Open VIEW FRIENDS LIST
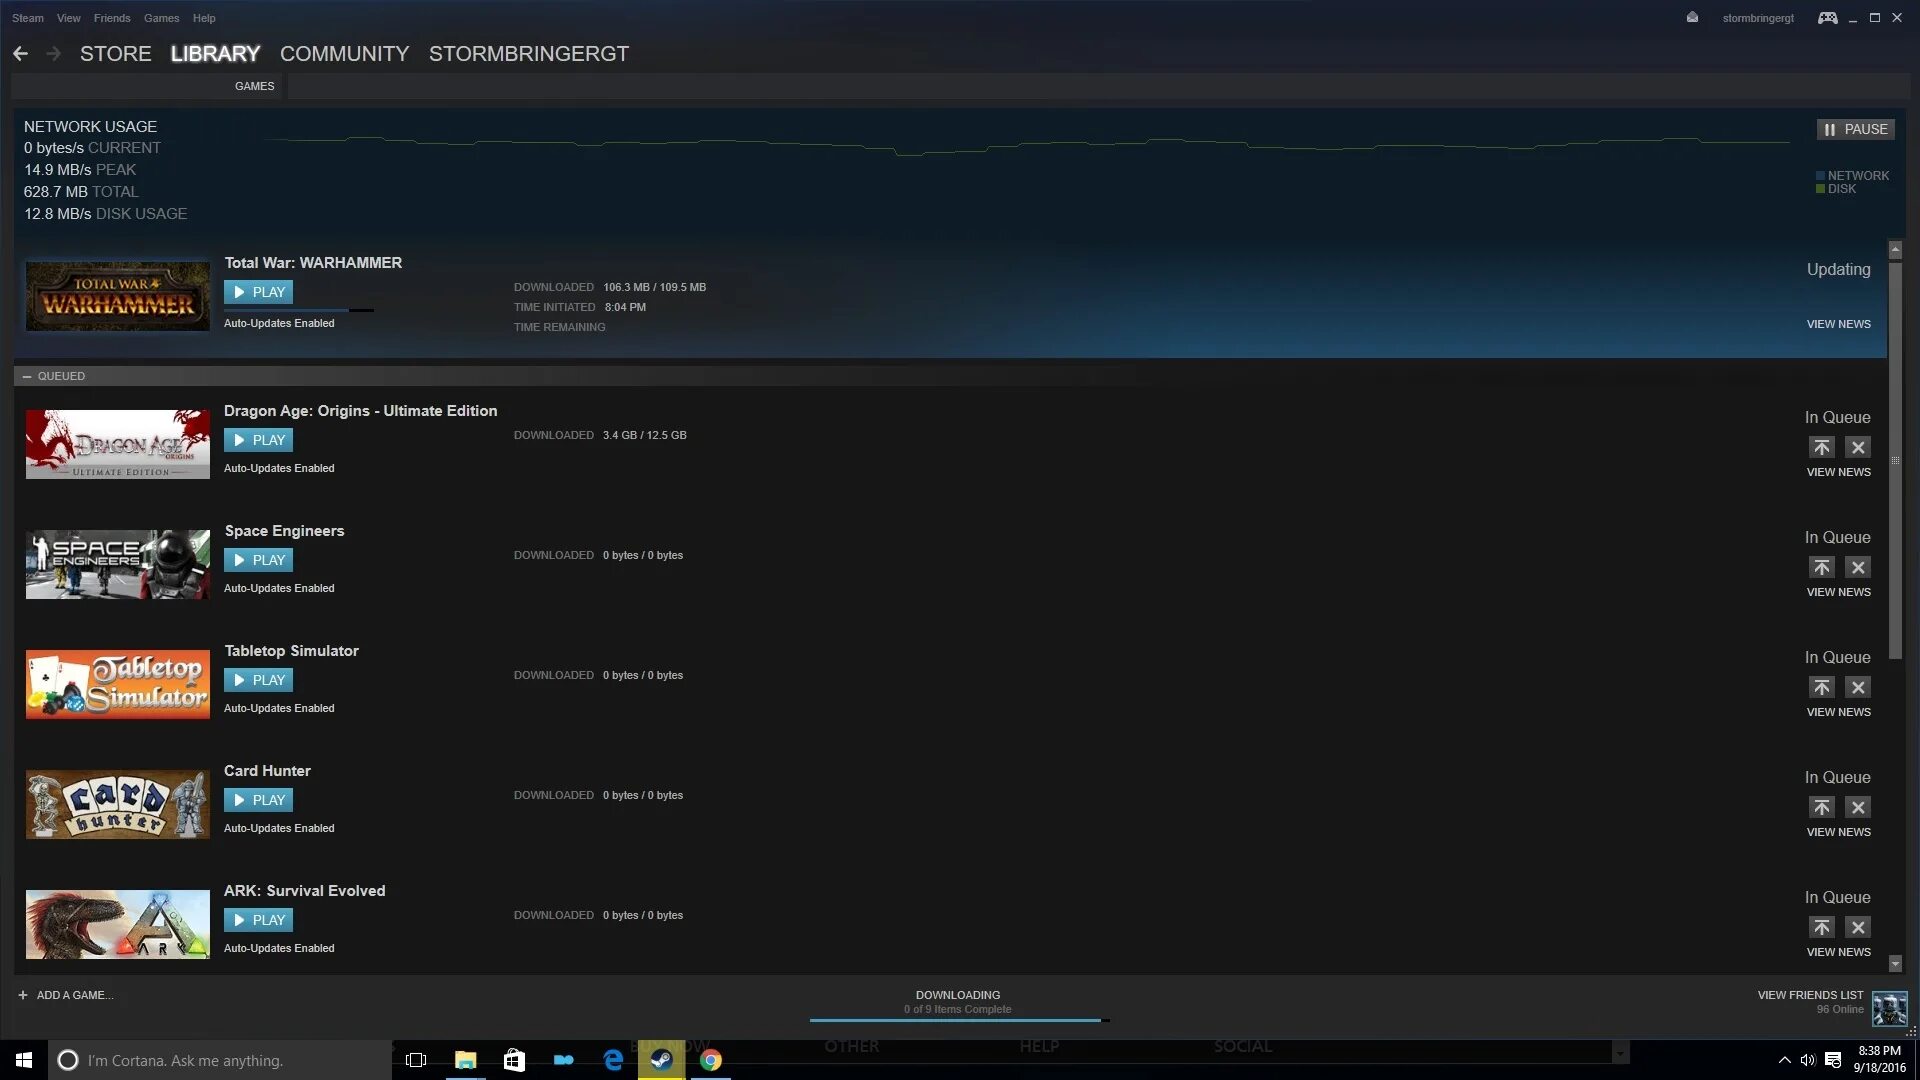This screenshot has height=1080, width=1920. (1810, 995)
